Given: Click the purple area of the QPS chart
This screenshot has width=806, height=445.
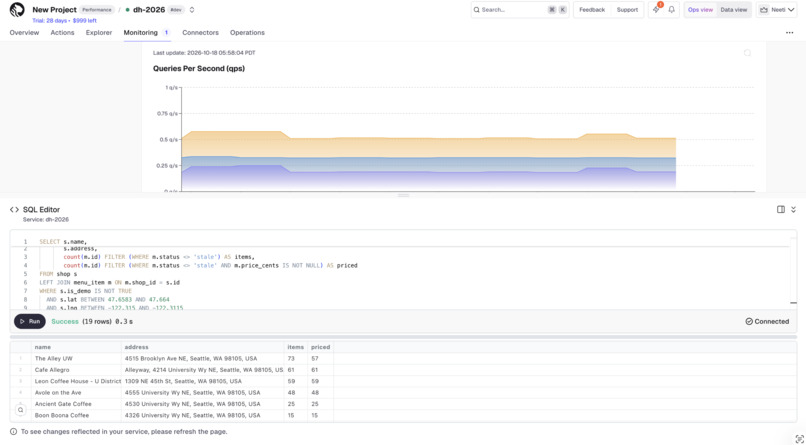Looking at the screenshot, I should point(429,180).
